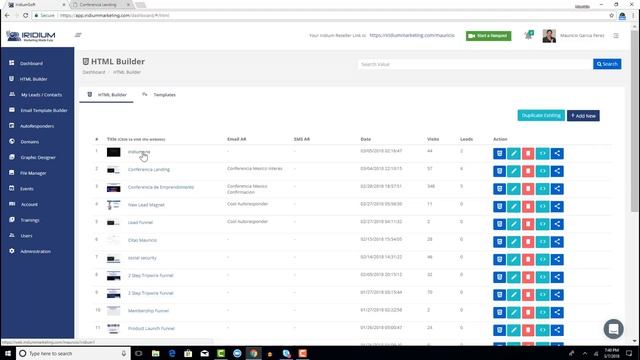Share the Product Launch Funnel page

(557, 330)
